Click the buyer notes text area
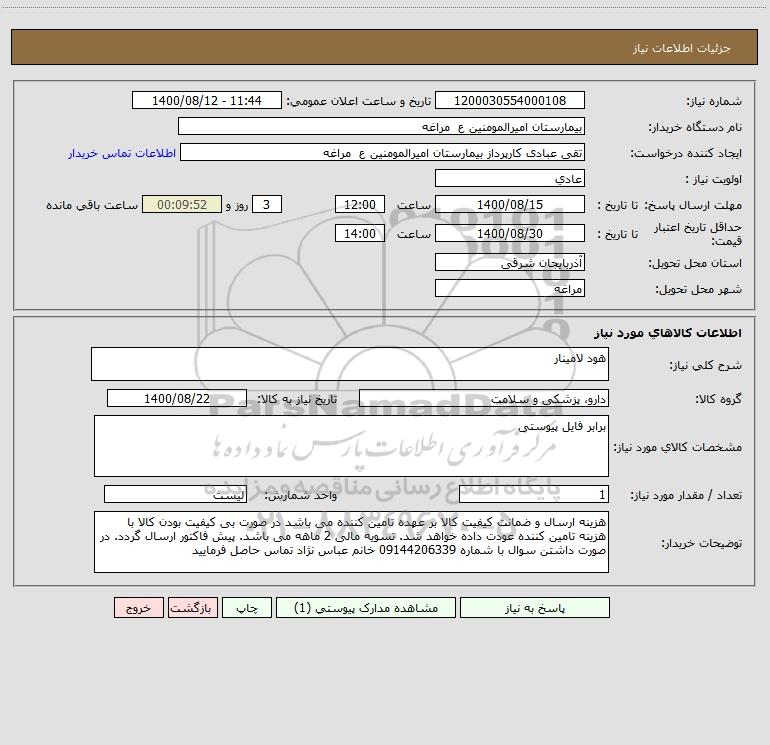The height and width of the screenshot is (745, 770). pyautogui.click(x=351, y=542)
